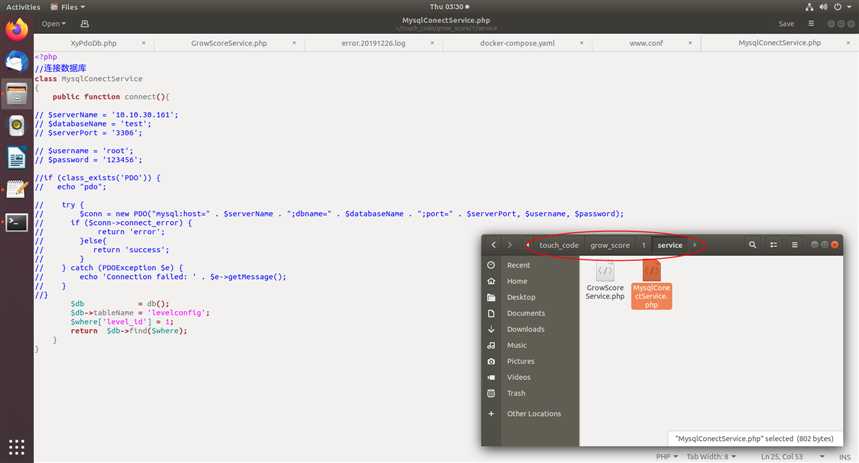The width and height of the screenshot is (859, 463).
Task: Switch to MysqlConectService.php tab
Action: 779,43
